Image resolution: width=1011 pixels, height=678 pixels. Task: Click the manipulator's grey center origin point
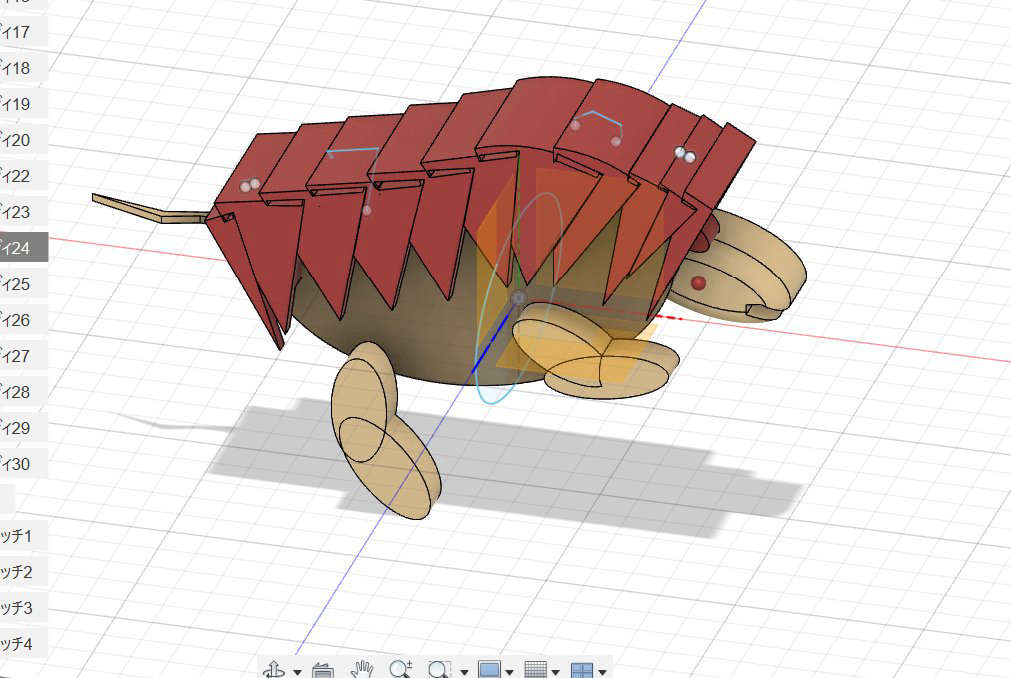point(518,298)
